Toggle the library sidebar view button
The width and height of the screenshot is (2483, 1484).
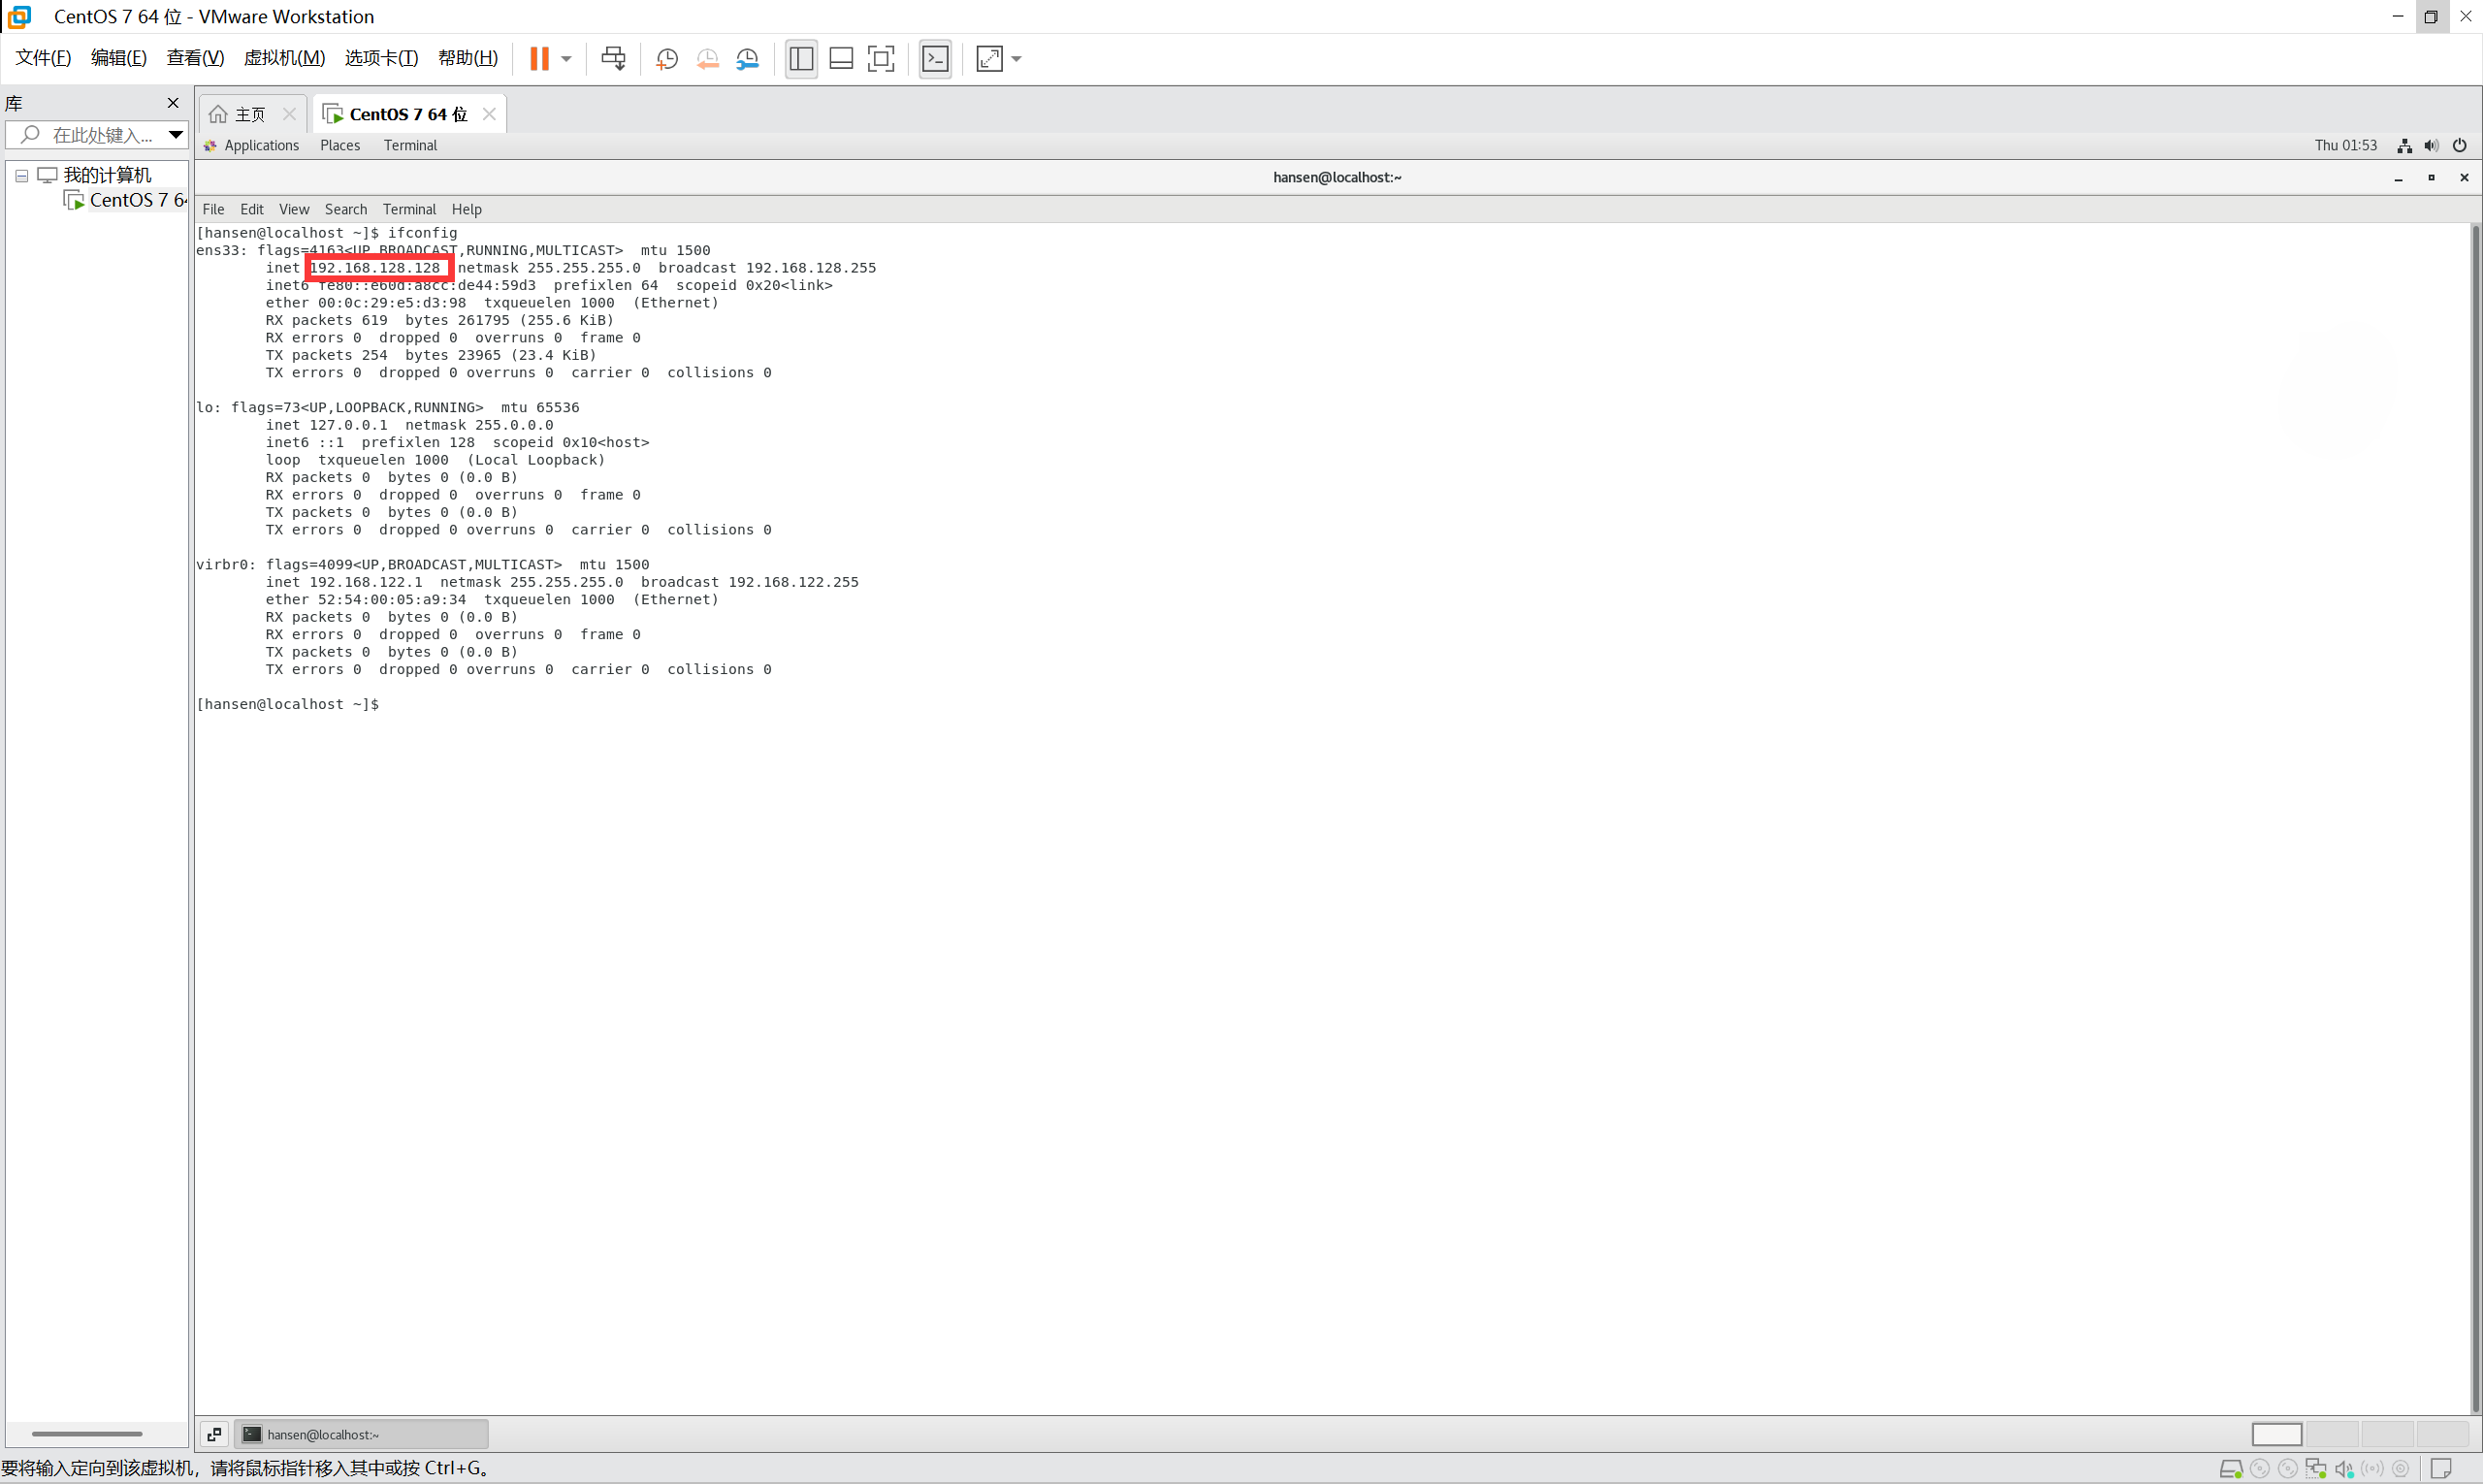pyautogui.click(x=801, y=58)
